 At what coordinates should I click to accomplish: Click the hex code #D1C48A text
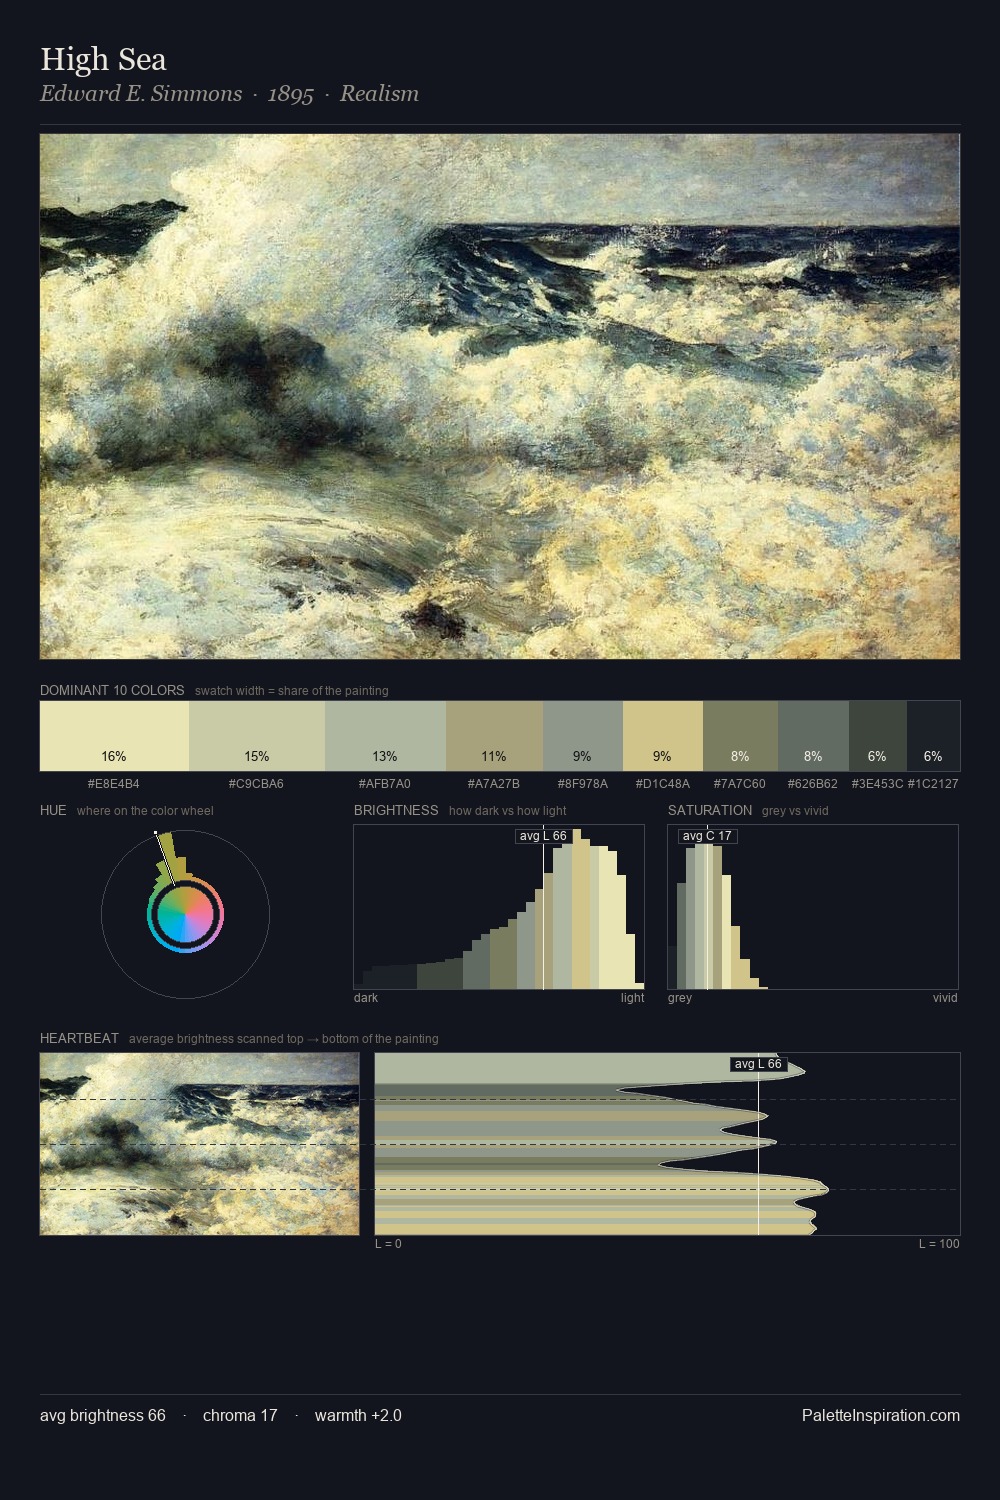tap(663, 784)
